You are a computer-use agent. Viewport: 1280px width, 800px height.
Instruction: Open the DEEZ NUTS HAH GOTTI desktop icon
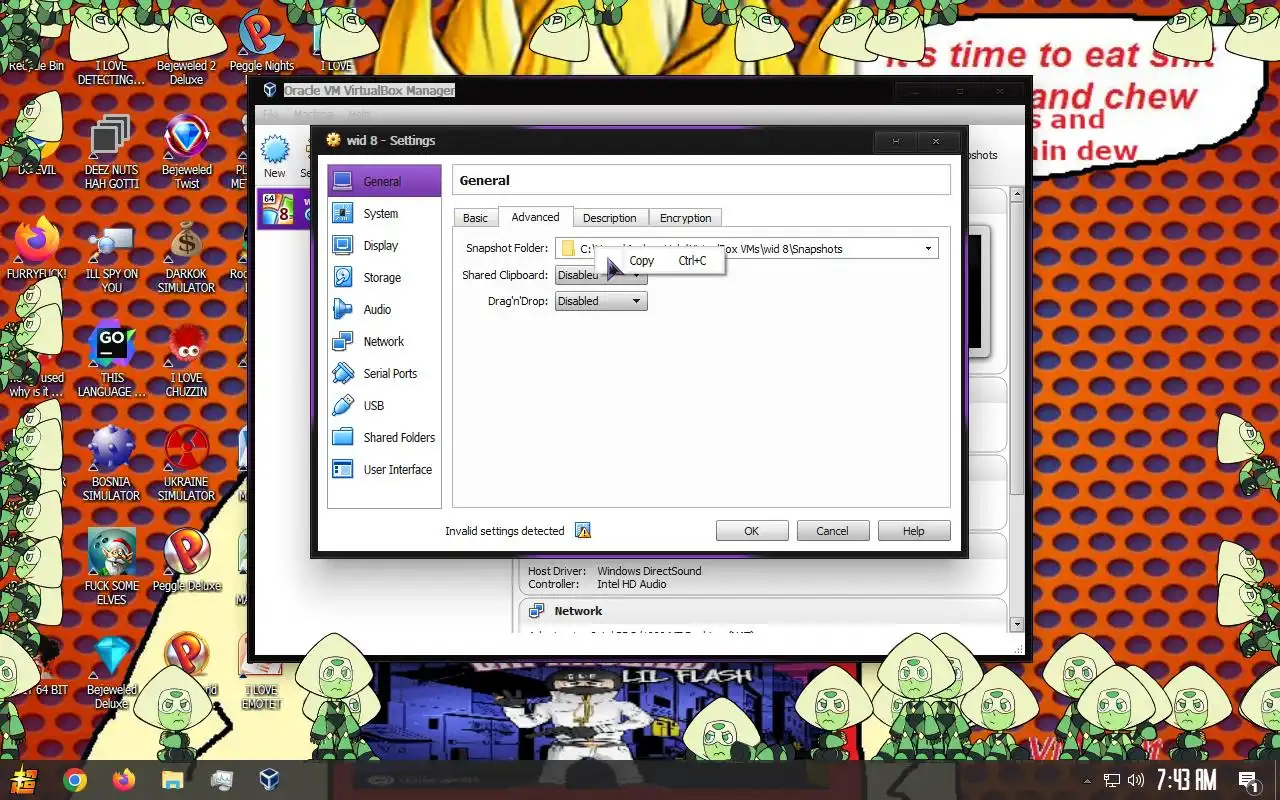click(x=111, y=153)
